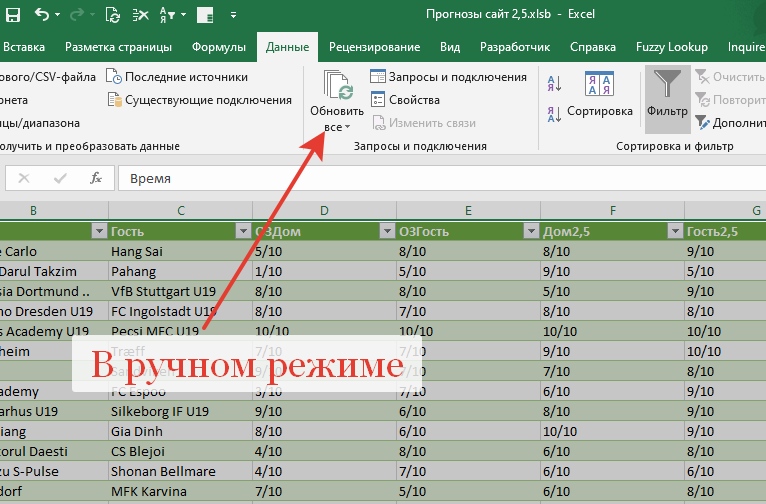Viewport: 766px width, 504px height.
Task: Open the Вставка ribbon tab
Action: [x=23, y=47]
